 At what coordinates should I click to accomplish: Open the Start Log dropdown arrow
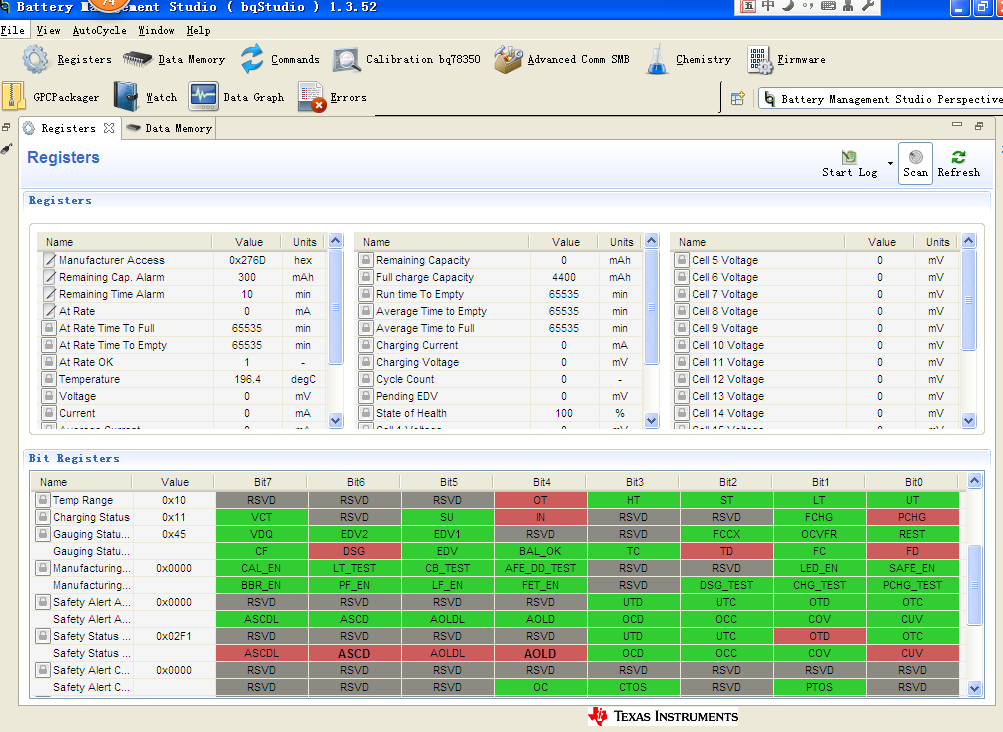click(890, 163)
